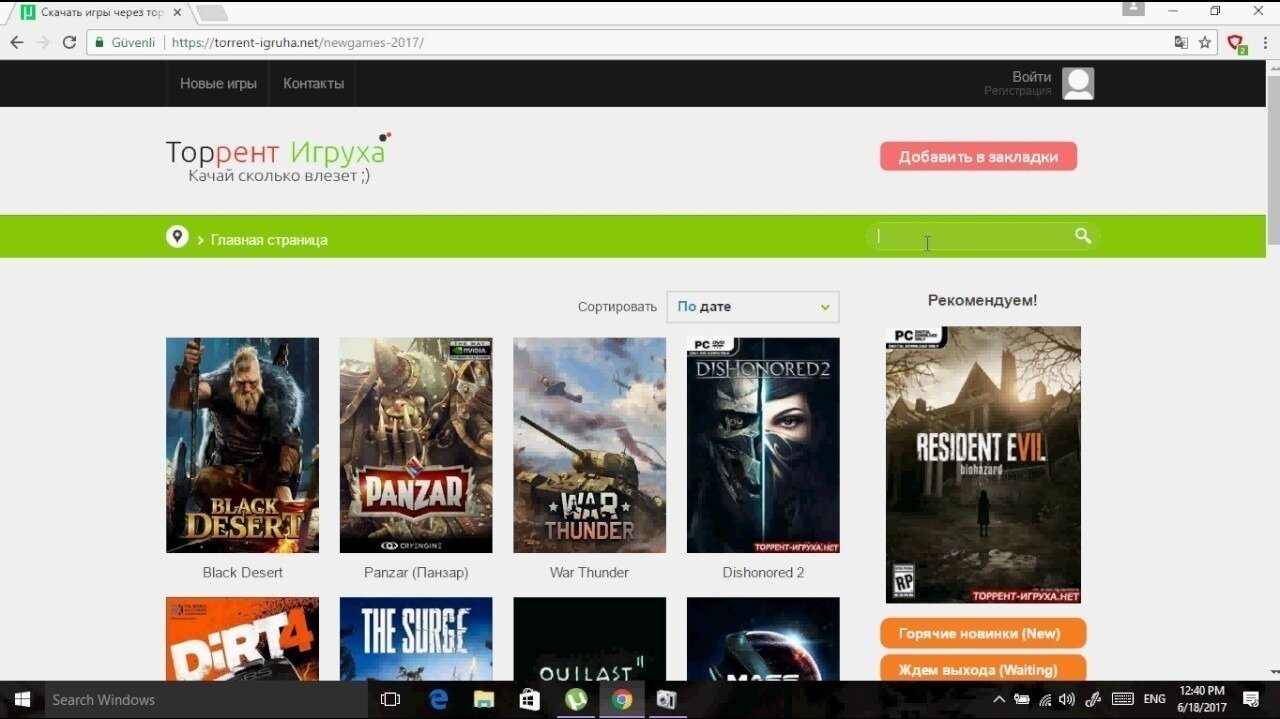Screen dimensions: 1280x719
Task: Bookmark this page with star icon
Action: (1205, 43)
